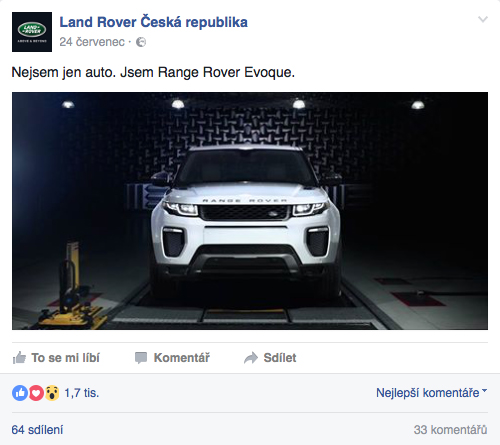Image resolution: width=500 pixels, height=445 pixels.
Task: Click the yellow Wow reaction emoji
Action: tap(52, 393)
